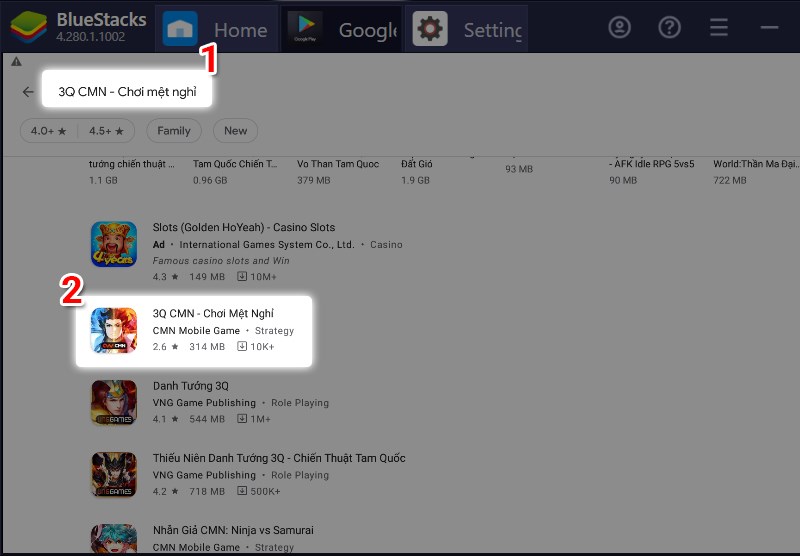Click the Tam Quốc Chiến T... card

(x=235, y=172)
